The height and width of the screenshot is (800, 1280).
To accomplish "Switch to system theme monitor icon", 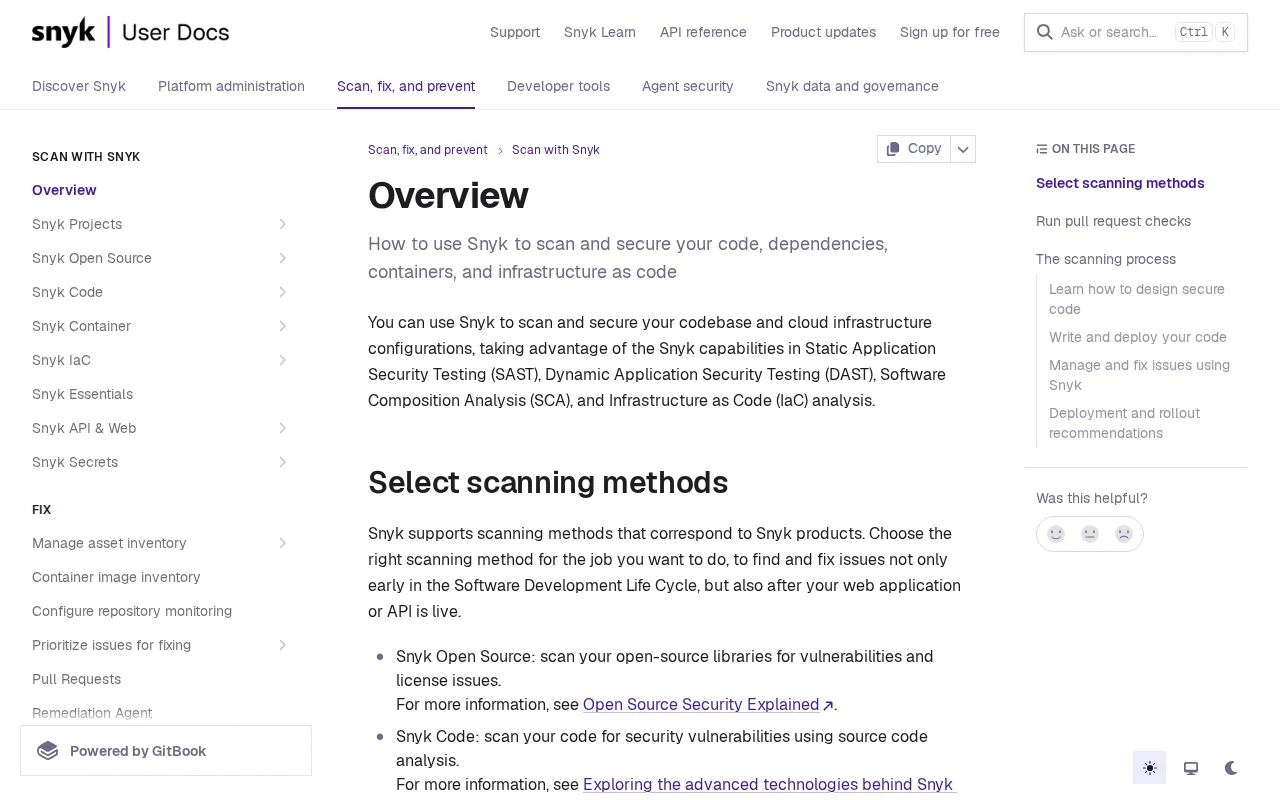I will (x=1191, y=768).
